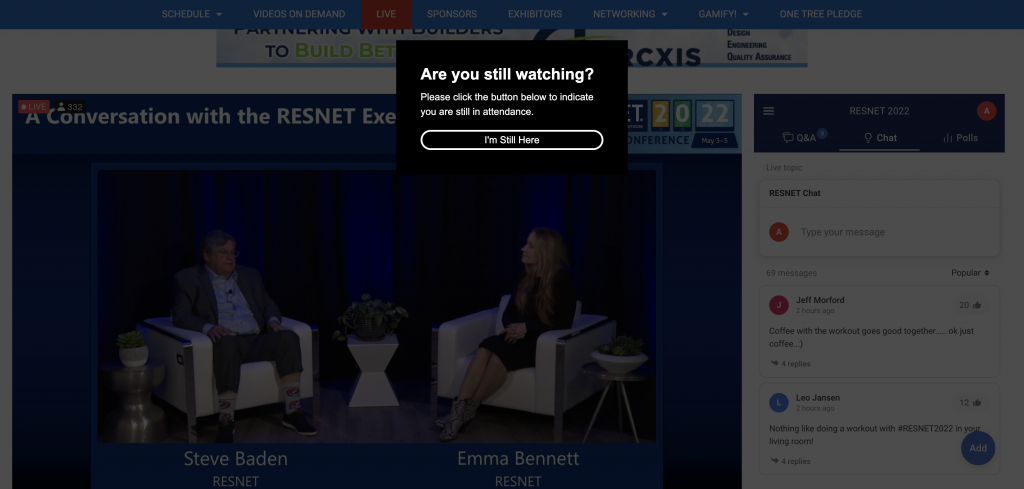Open the Popular sort dropdown
Screen dimensions: 1024x489
coord(970,273)
